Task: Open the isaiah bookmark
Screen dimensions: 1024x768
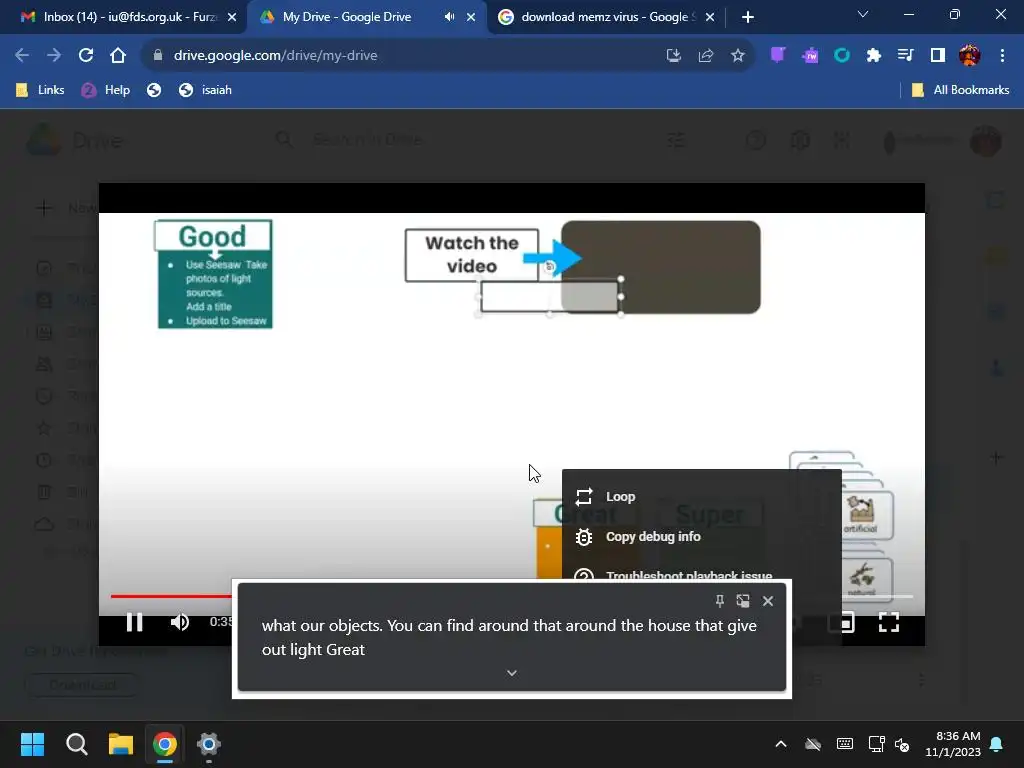Action: click(206, 90)
